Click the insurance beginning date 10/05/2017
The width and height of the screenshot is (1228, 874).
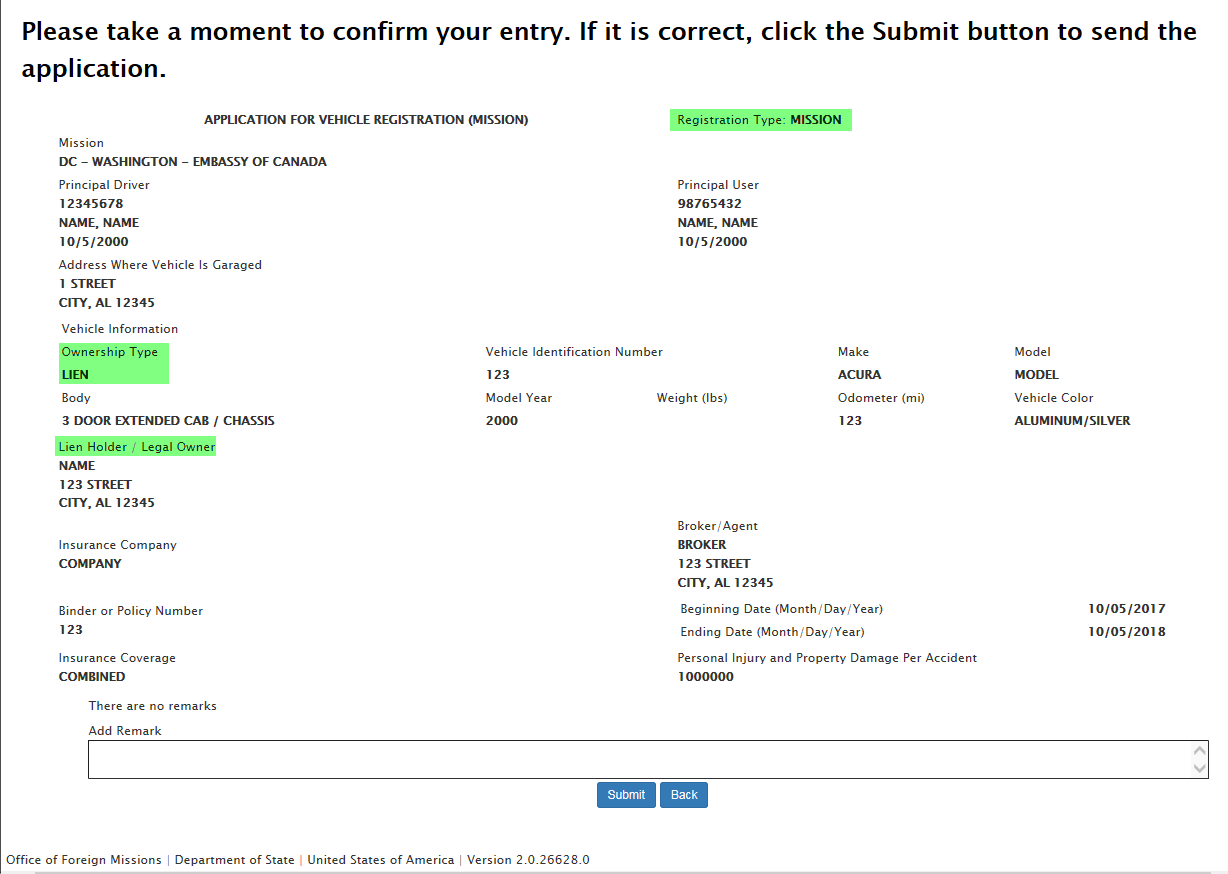tap(1126, 609)
